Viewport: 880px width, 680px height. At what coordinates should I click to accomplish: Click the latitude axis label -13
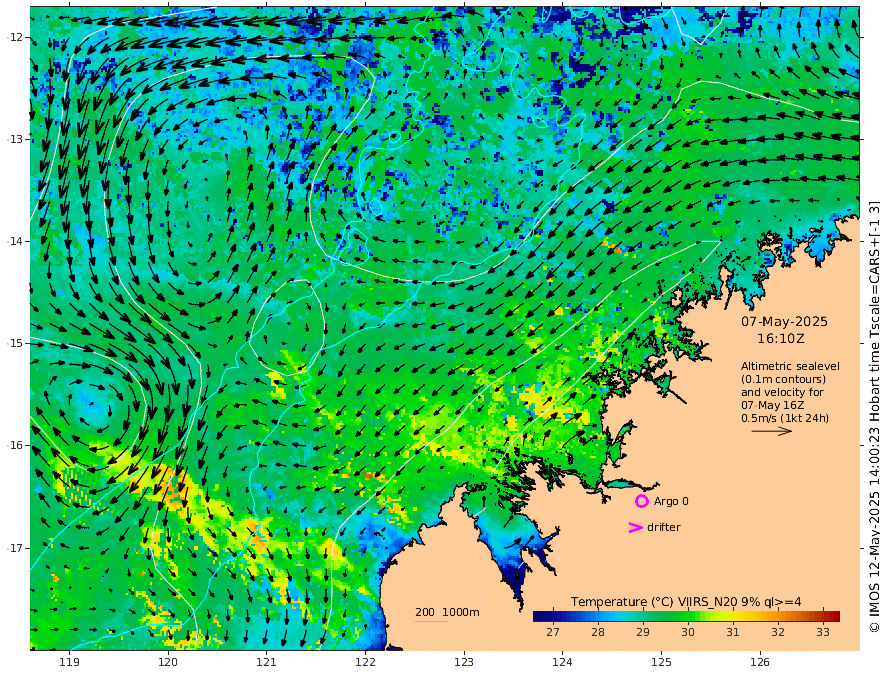coord(14,139)
